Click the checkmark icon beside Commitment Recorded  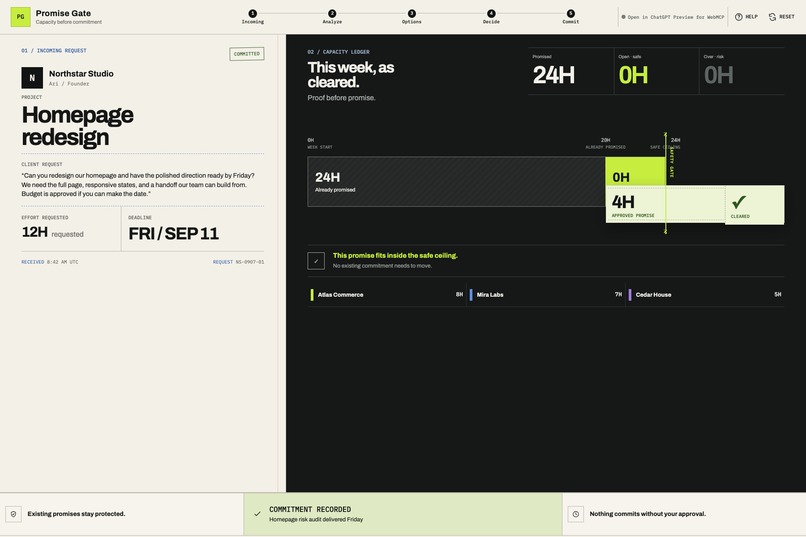coord(257,514)
